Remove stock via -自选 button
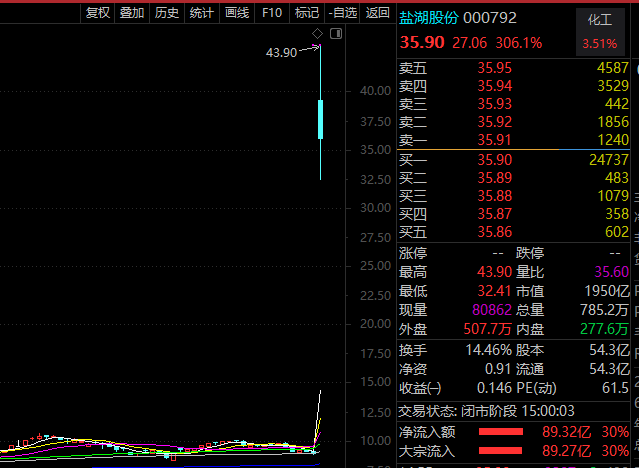 pyautogui.click(x=342, y=13)
